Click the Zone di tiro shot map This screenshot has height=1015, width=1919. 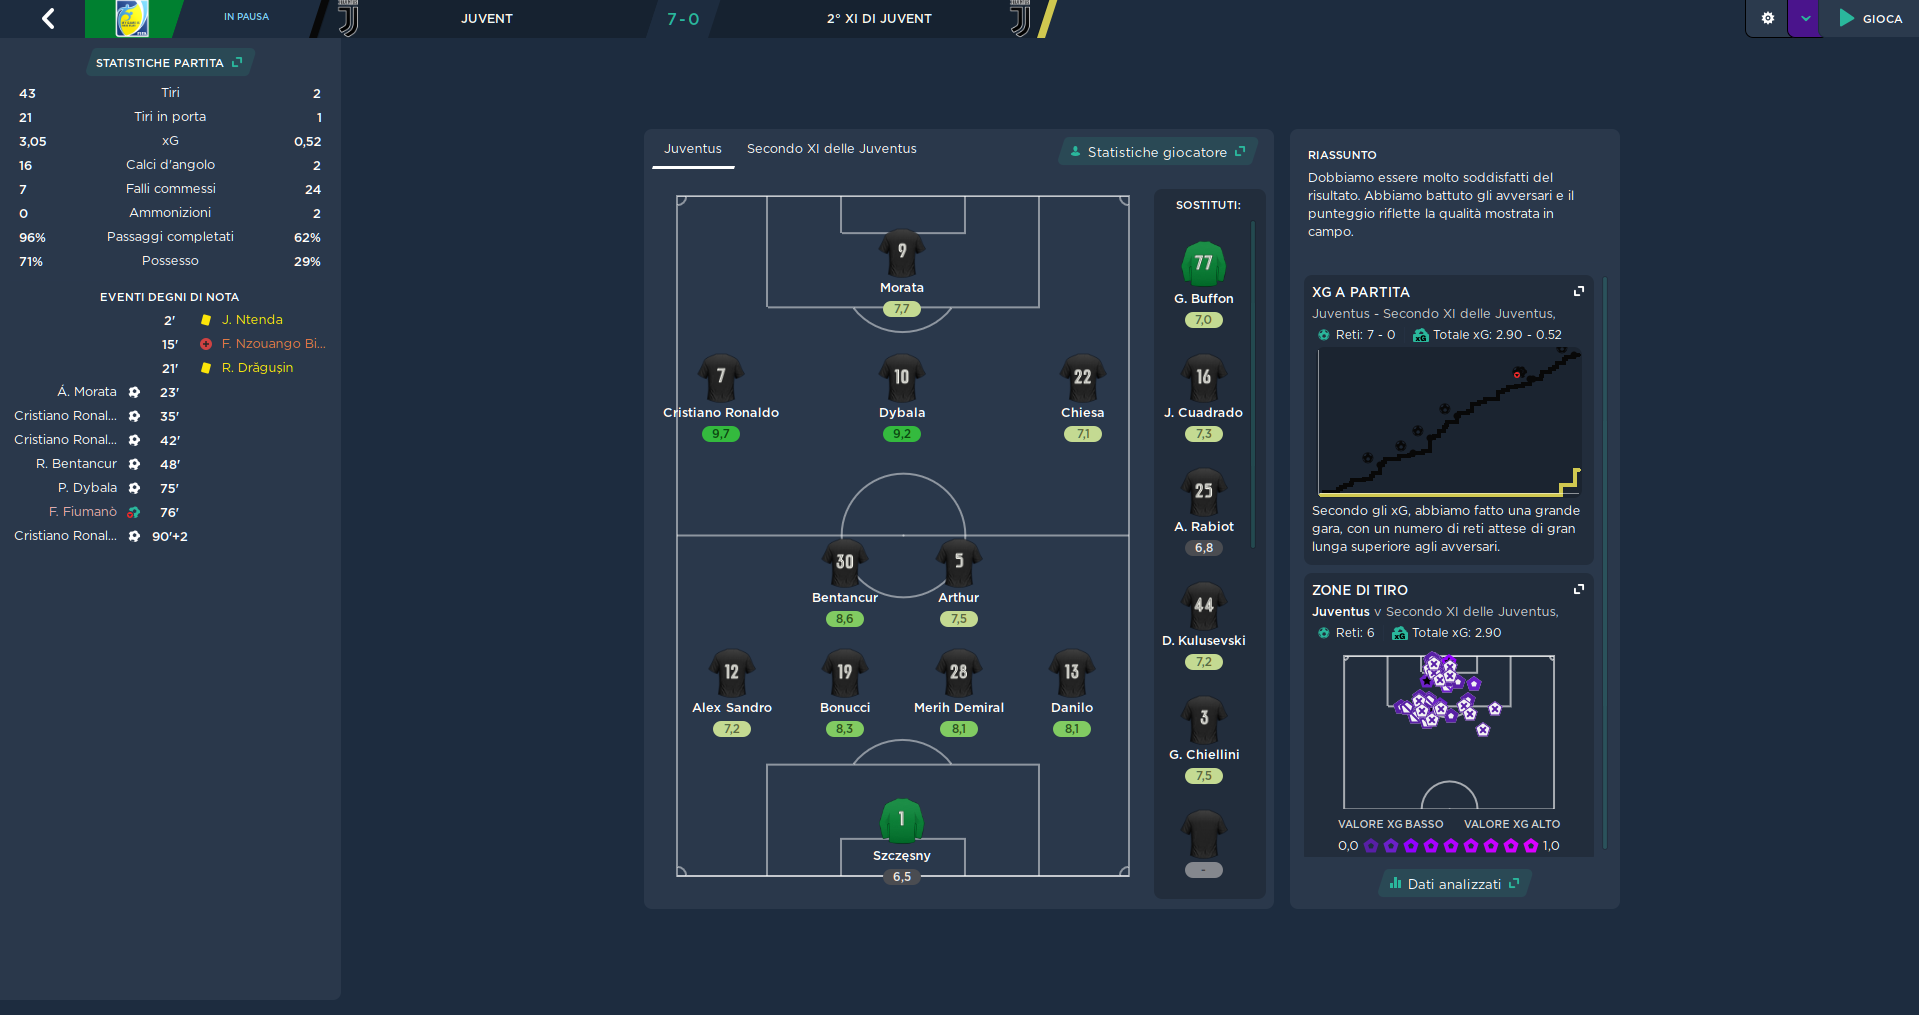1449,732
